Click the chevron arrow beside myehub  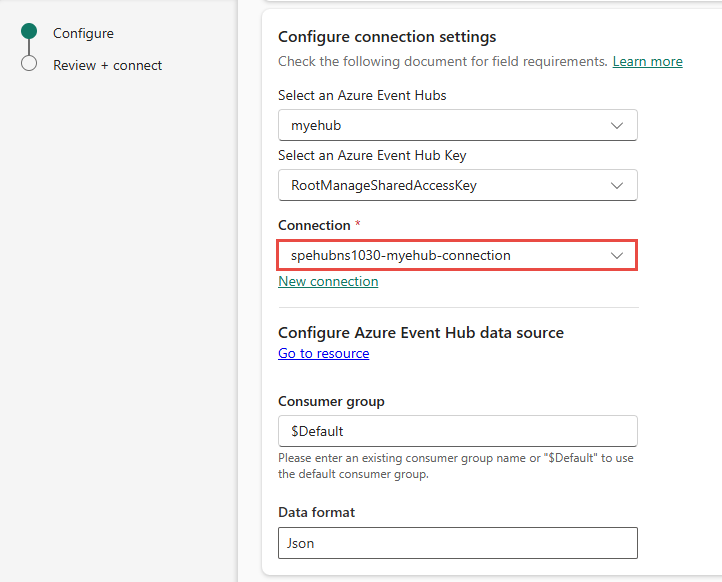[617, 126]
